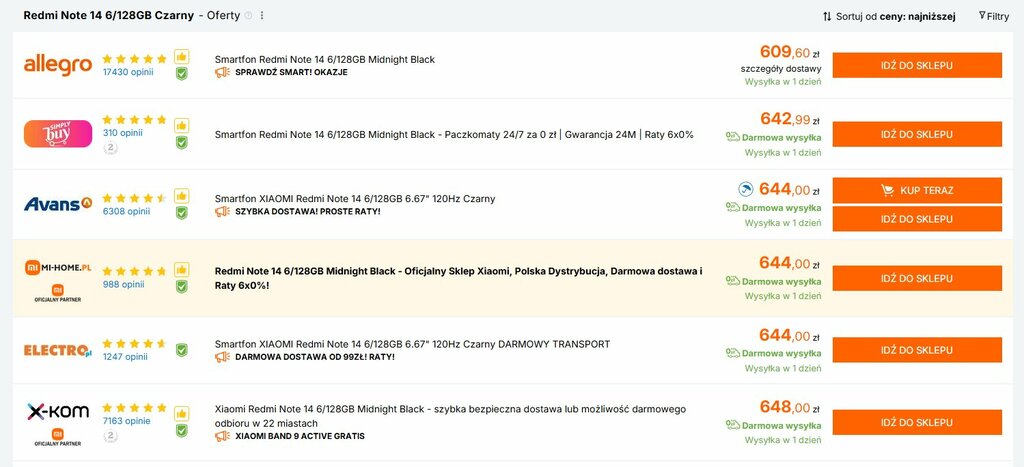Click the blue umbrella icon beside the Avans price
Screen dimensions: 1024x467
745,189
